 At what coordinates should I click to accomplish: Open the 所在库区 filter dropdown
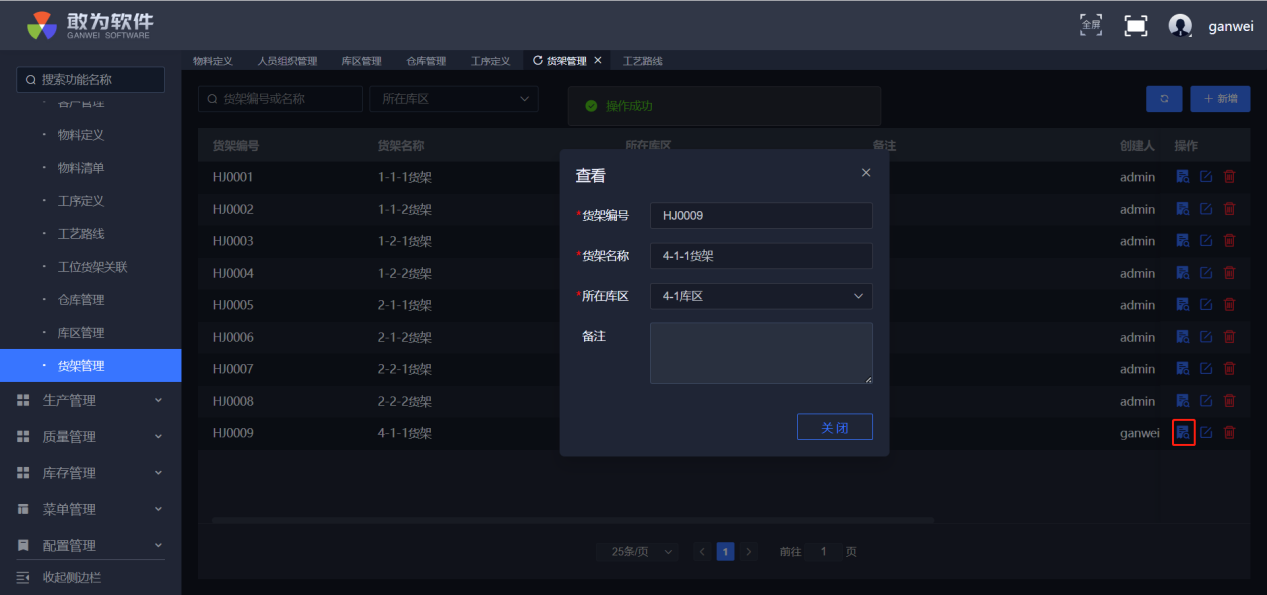pos(454,99)
